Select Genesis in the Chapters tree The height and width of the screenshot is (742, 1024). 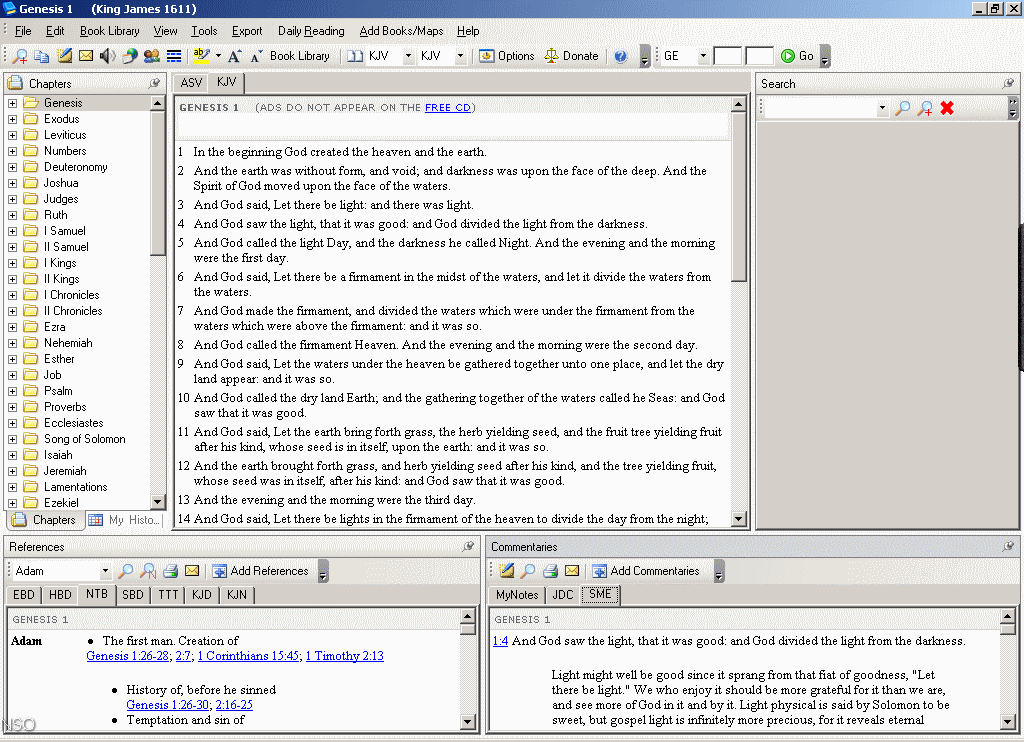click(63, 103)
